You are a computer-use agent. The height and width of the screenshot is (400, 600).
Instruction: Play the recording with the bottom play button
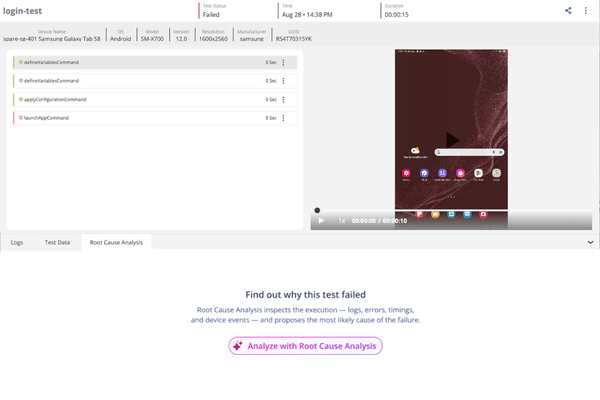[x=321, y=220]
